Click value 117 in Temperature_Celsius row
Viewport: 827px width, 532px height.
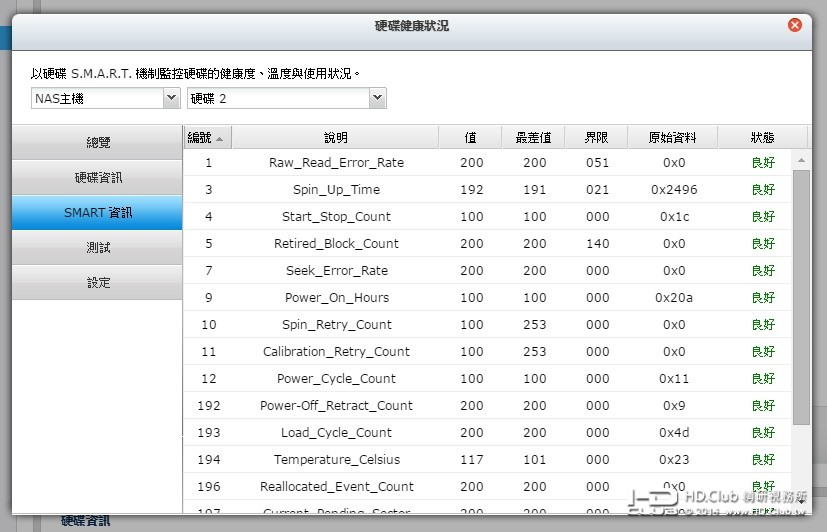472,459
